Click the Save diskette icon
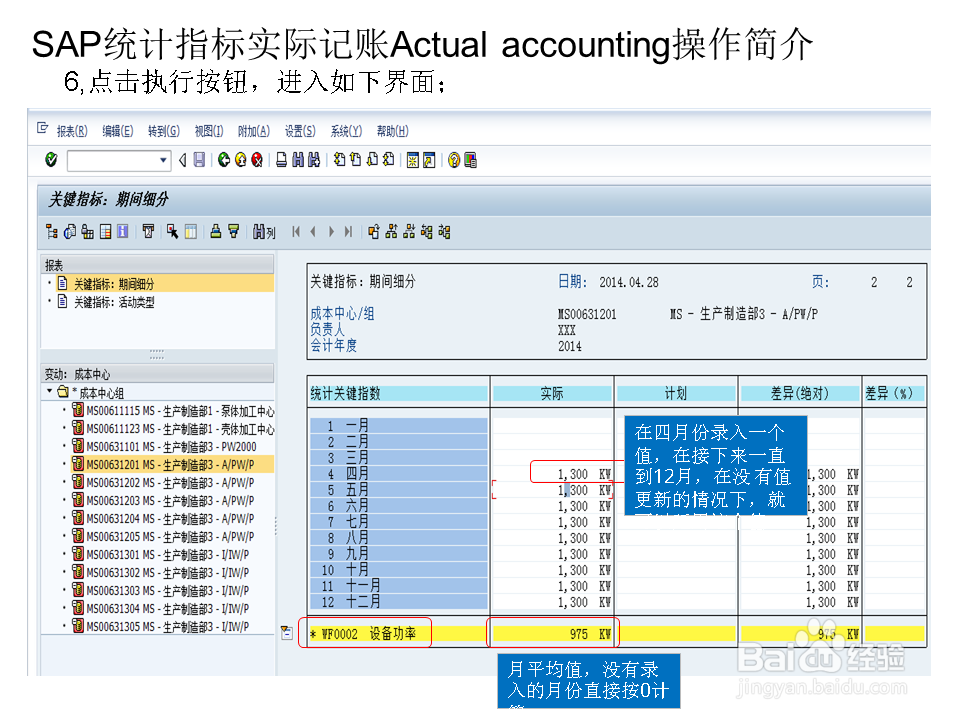Screen dimensions: 960x720 coord(199,160)
